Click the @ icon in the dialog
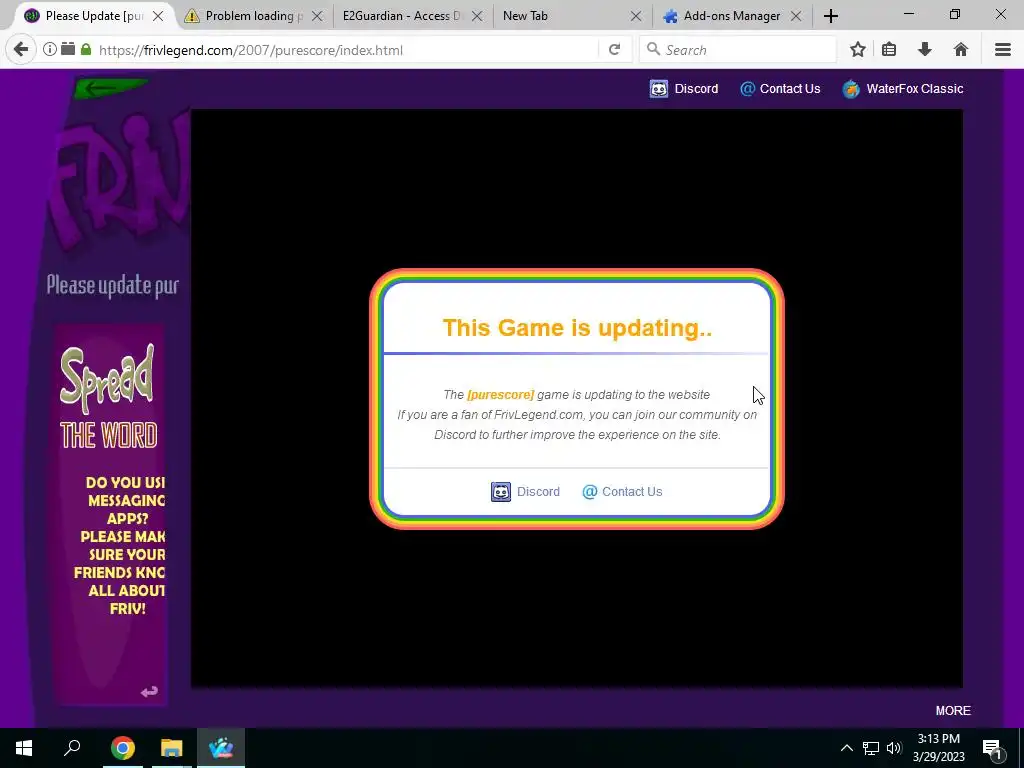The width and height of the screenshot is (1024, 768). (x=590, y=492)
